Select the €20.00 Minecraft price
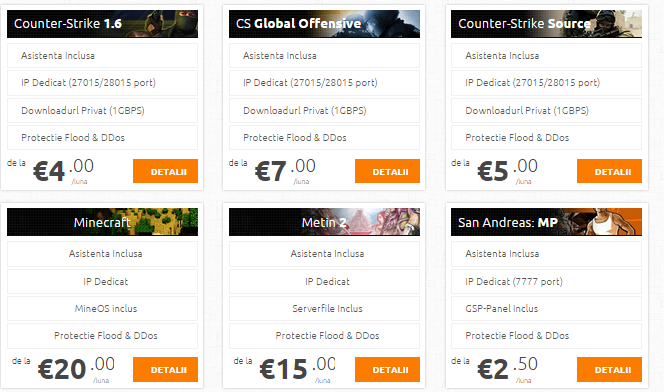 (x=76, y=369)
